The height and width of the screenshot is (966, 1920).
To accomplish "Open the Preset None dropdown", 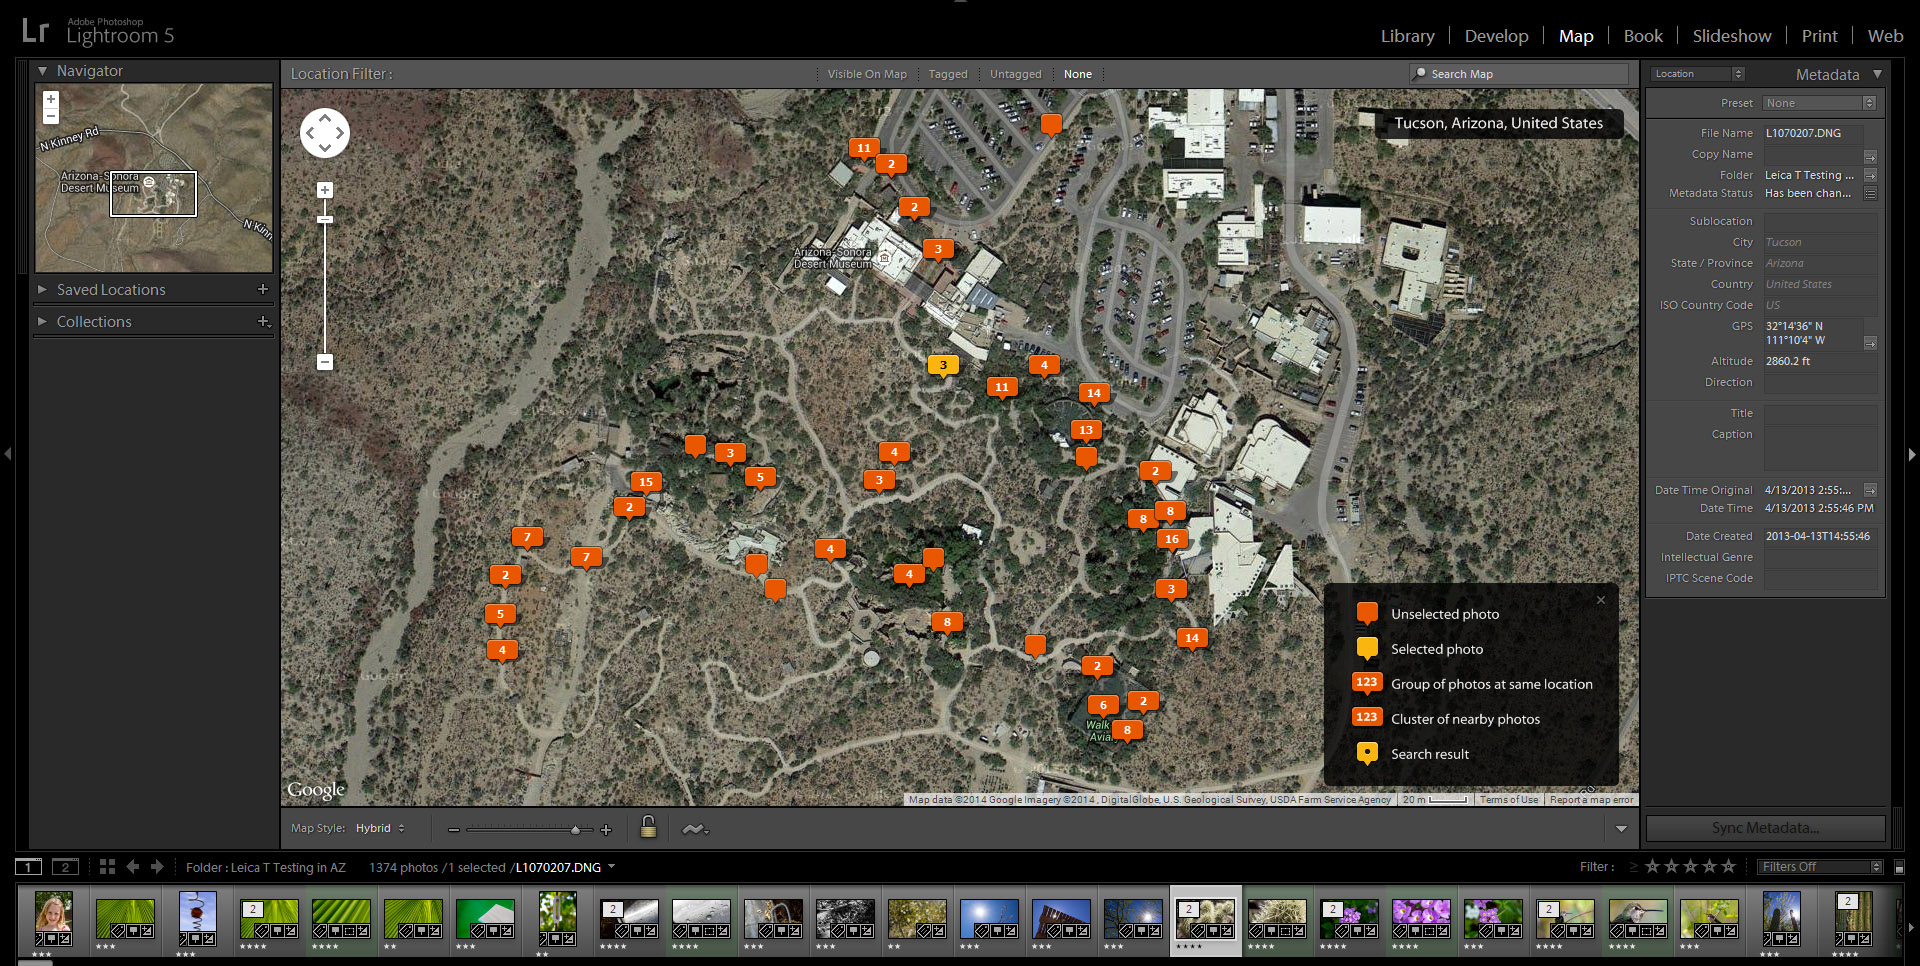I will (1820, 103).
